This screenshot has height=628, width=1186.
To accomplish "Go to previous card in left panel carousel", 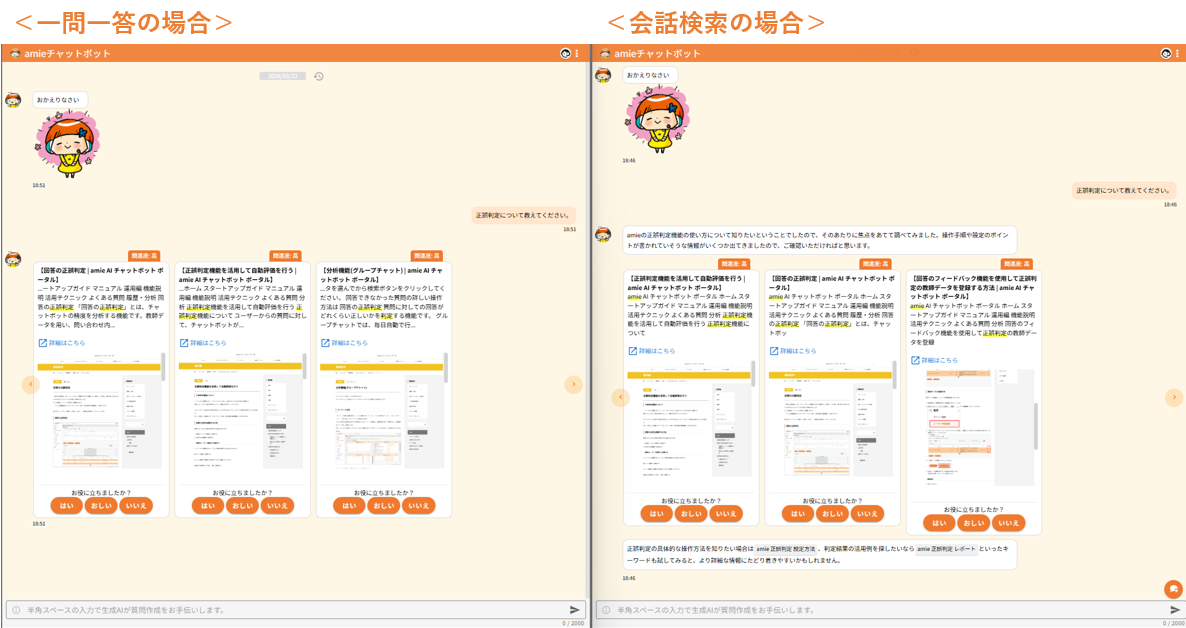I will 31,384.
